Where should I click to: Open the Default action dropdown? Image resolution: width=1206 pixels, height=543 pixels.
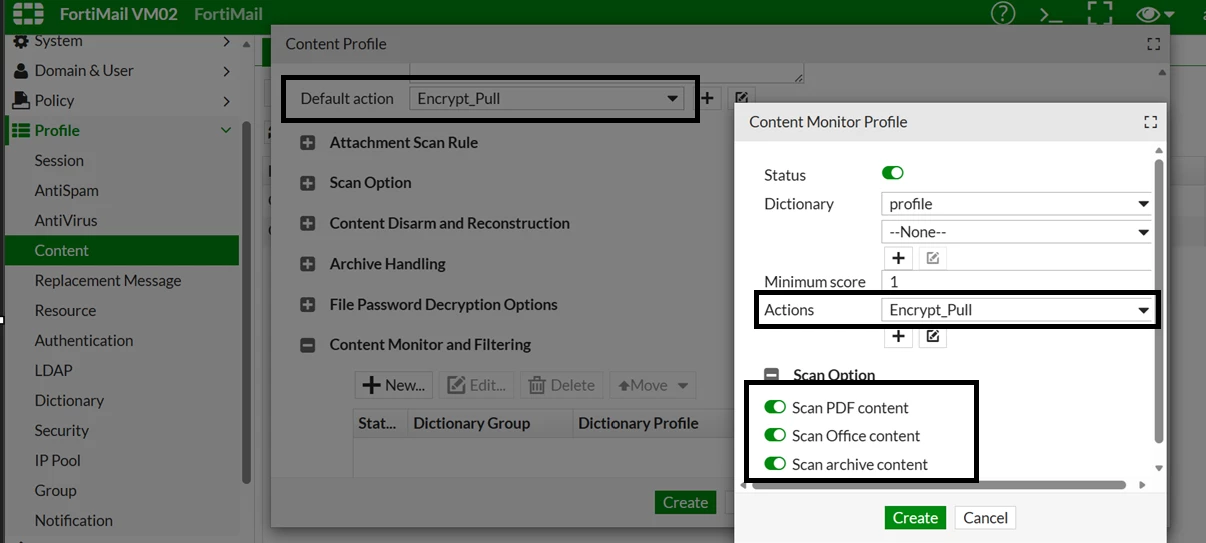[546, 99]
